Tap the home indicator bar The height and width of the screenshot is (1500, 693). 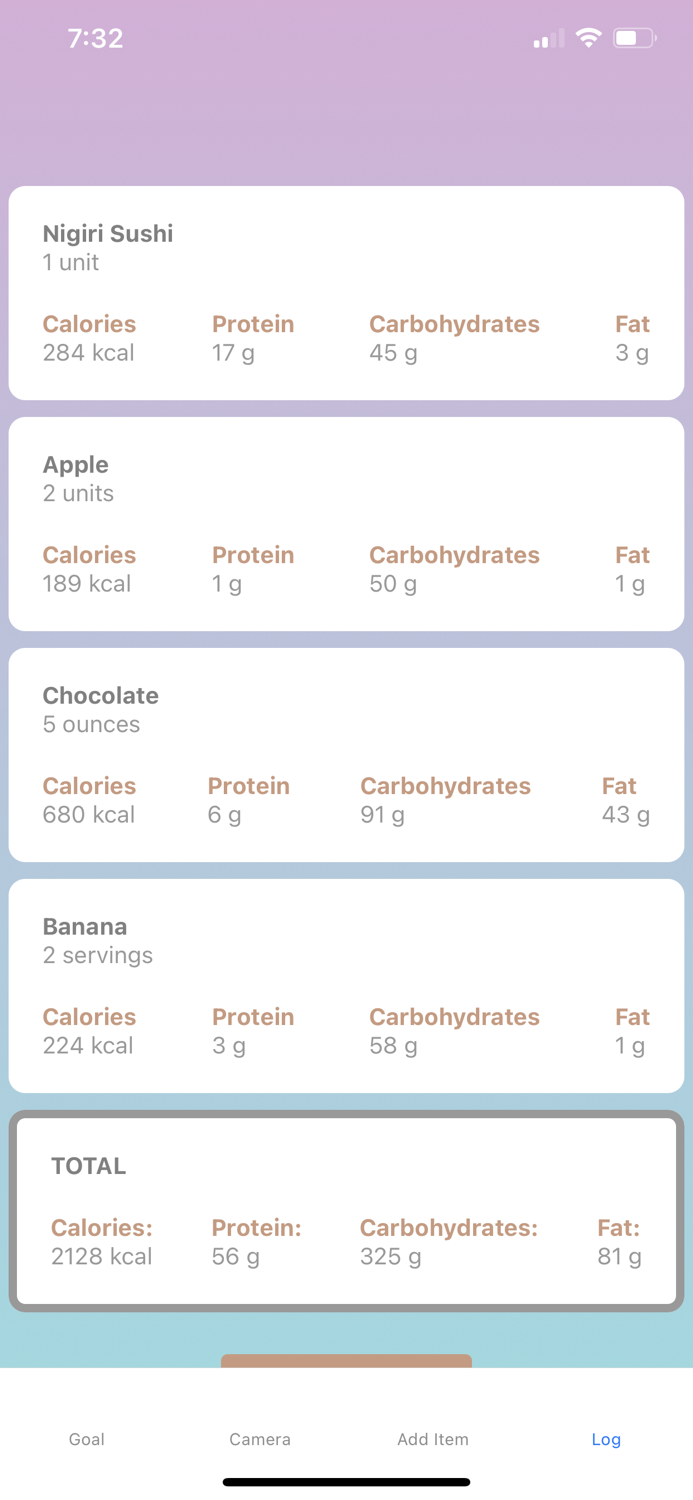tap(346, 1482)
